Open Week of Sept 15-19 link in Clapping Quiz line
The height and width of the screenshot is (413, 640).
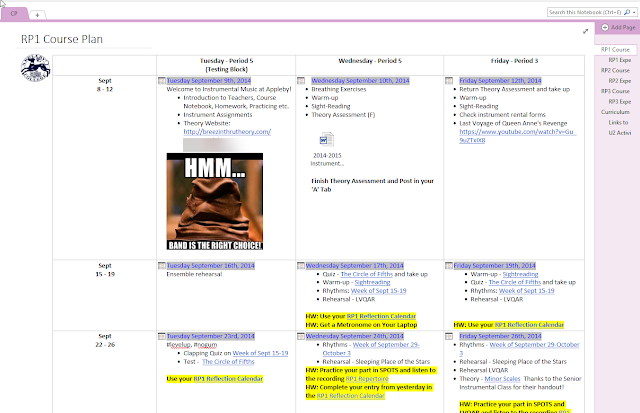(x=260, y=353)
